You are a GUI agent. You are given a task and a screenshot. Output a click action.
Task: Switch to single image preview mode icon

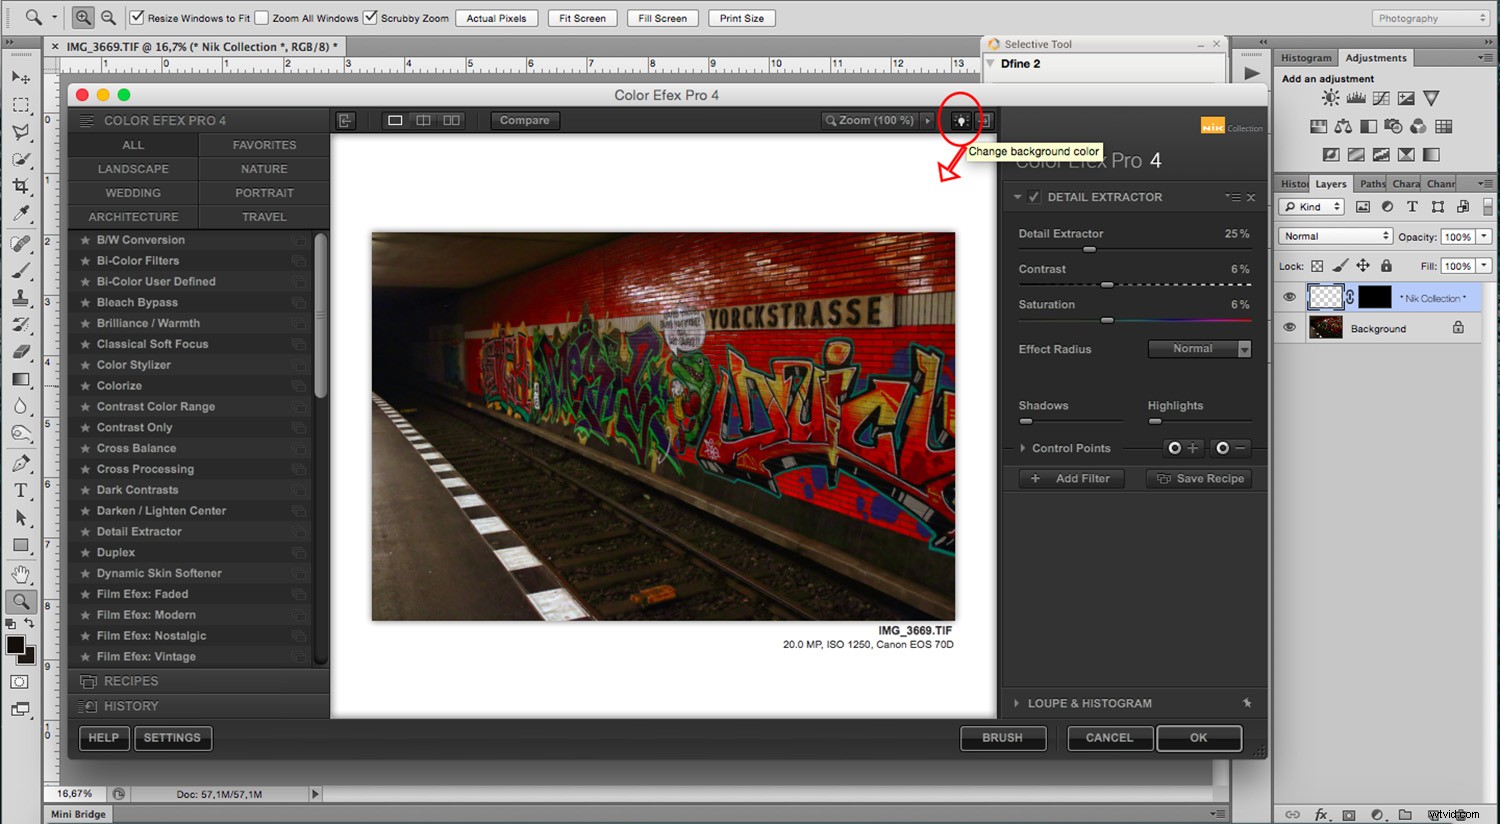395,119
